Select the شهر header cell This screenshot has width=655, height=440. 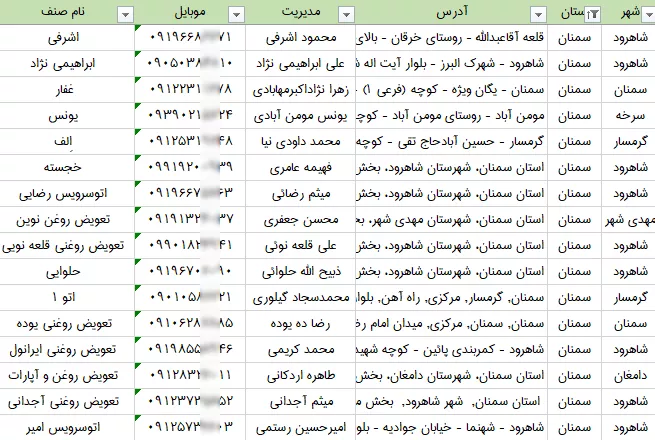[x=628, y=12]
